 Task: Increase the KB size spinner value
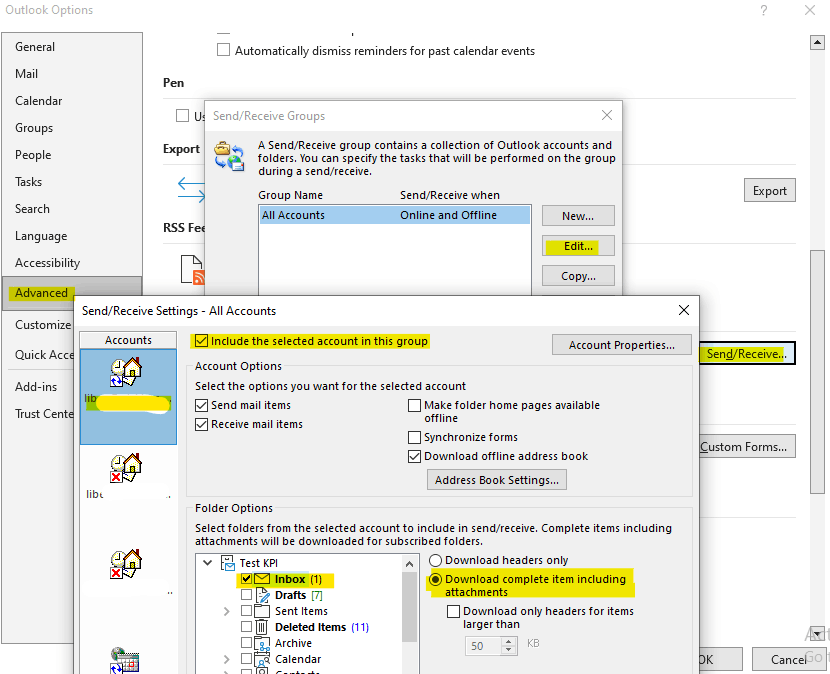[x=509, y=642]
